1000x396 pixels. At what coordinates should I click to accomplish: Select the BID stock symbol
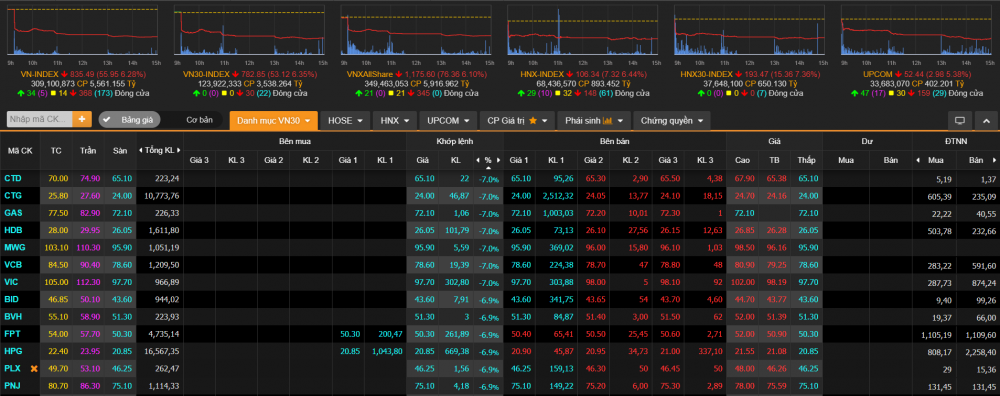pos(11,298)
